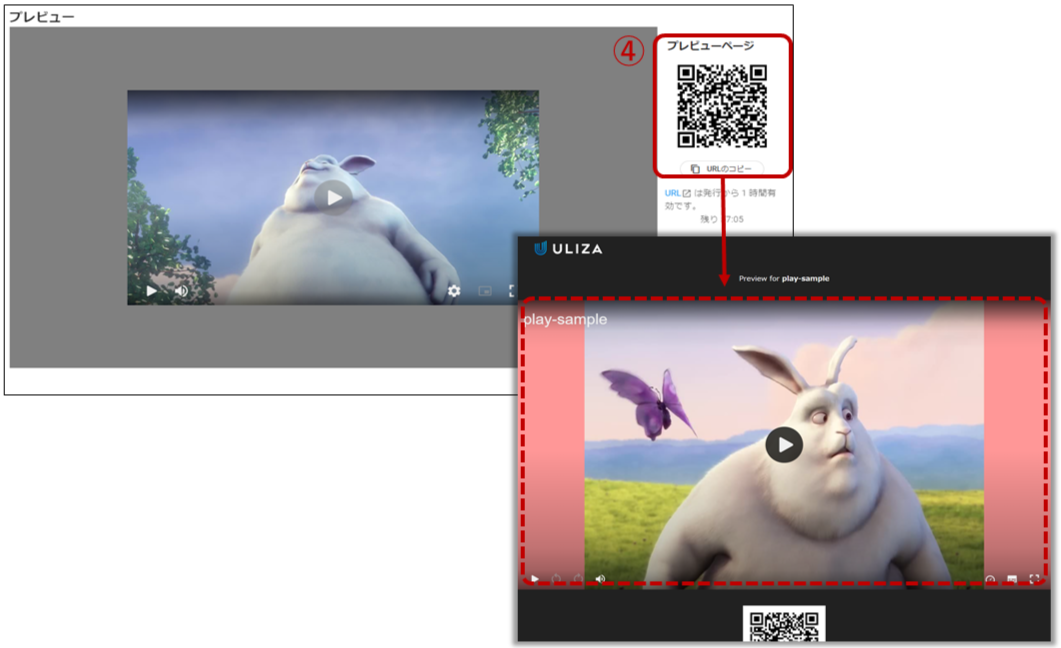Click the small play icon in the play-sample control bar

pyautogui.click(x=535, y=579)
